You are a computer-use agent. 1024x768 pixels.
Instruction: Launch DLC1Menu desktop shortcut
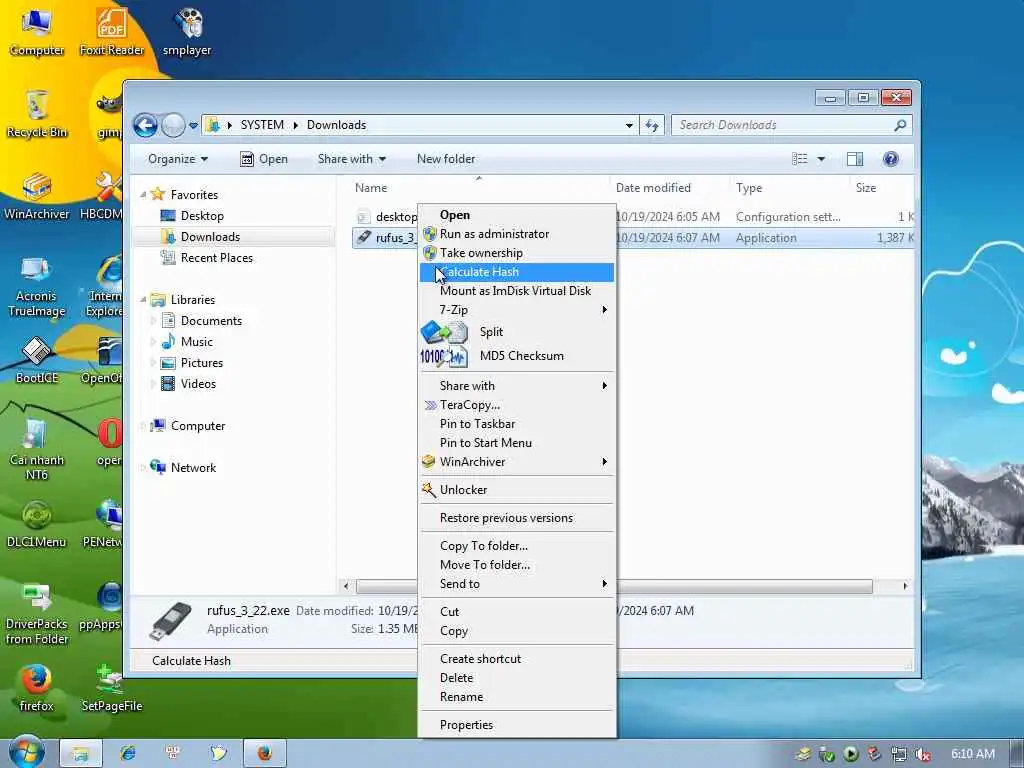click(37, 524)
